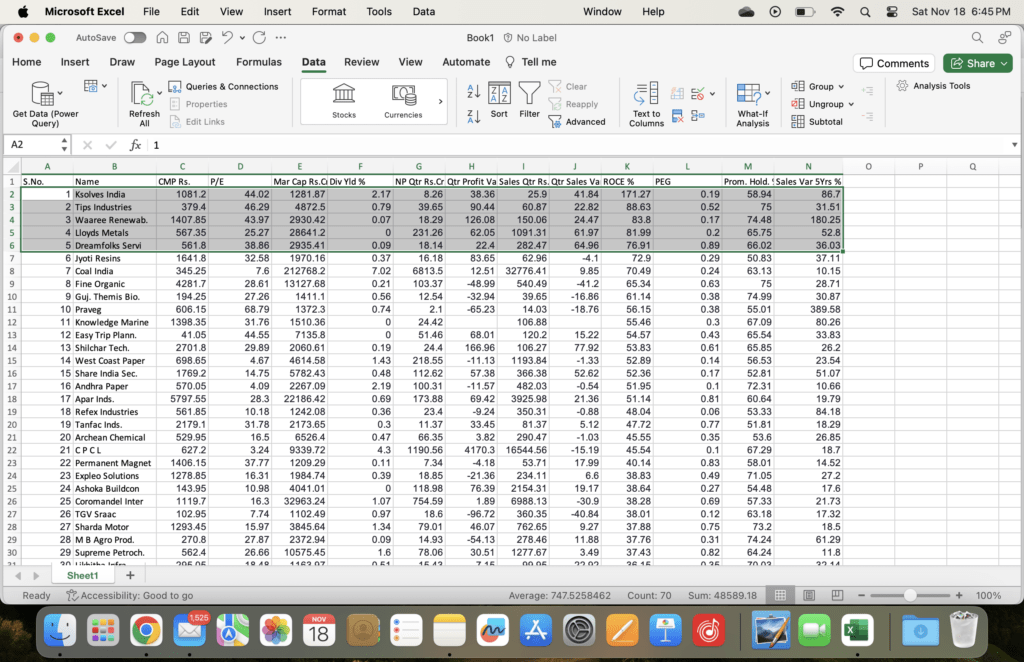Add a new sheet with plus button
This screenshot has height=662, width=1024.
(x=130, y=575)
